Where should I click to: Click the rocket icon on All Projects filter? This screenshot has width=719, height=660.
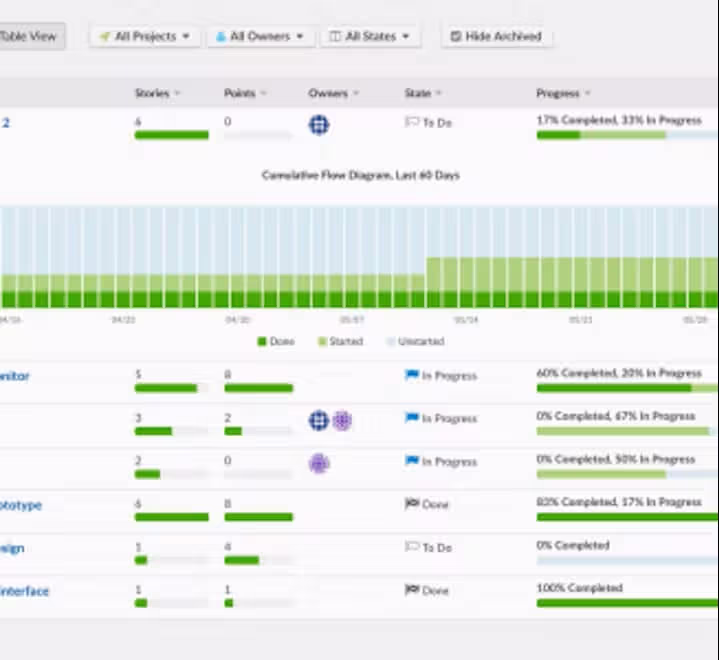[x=105, y=36]
